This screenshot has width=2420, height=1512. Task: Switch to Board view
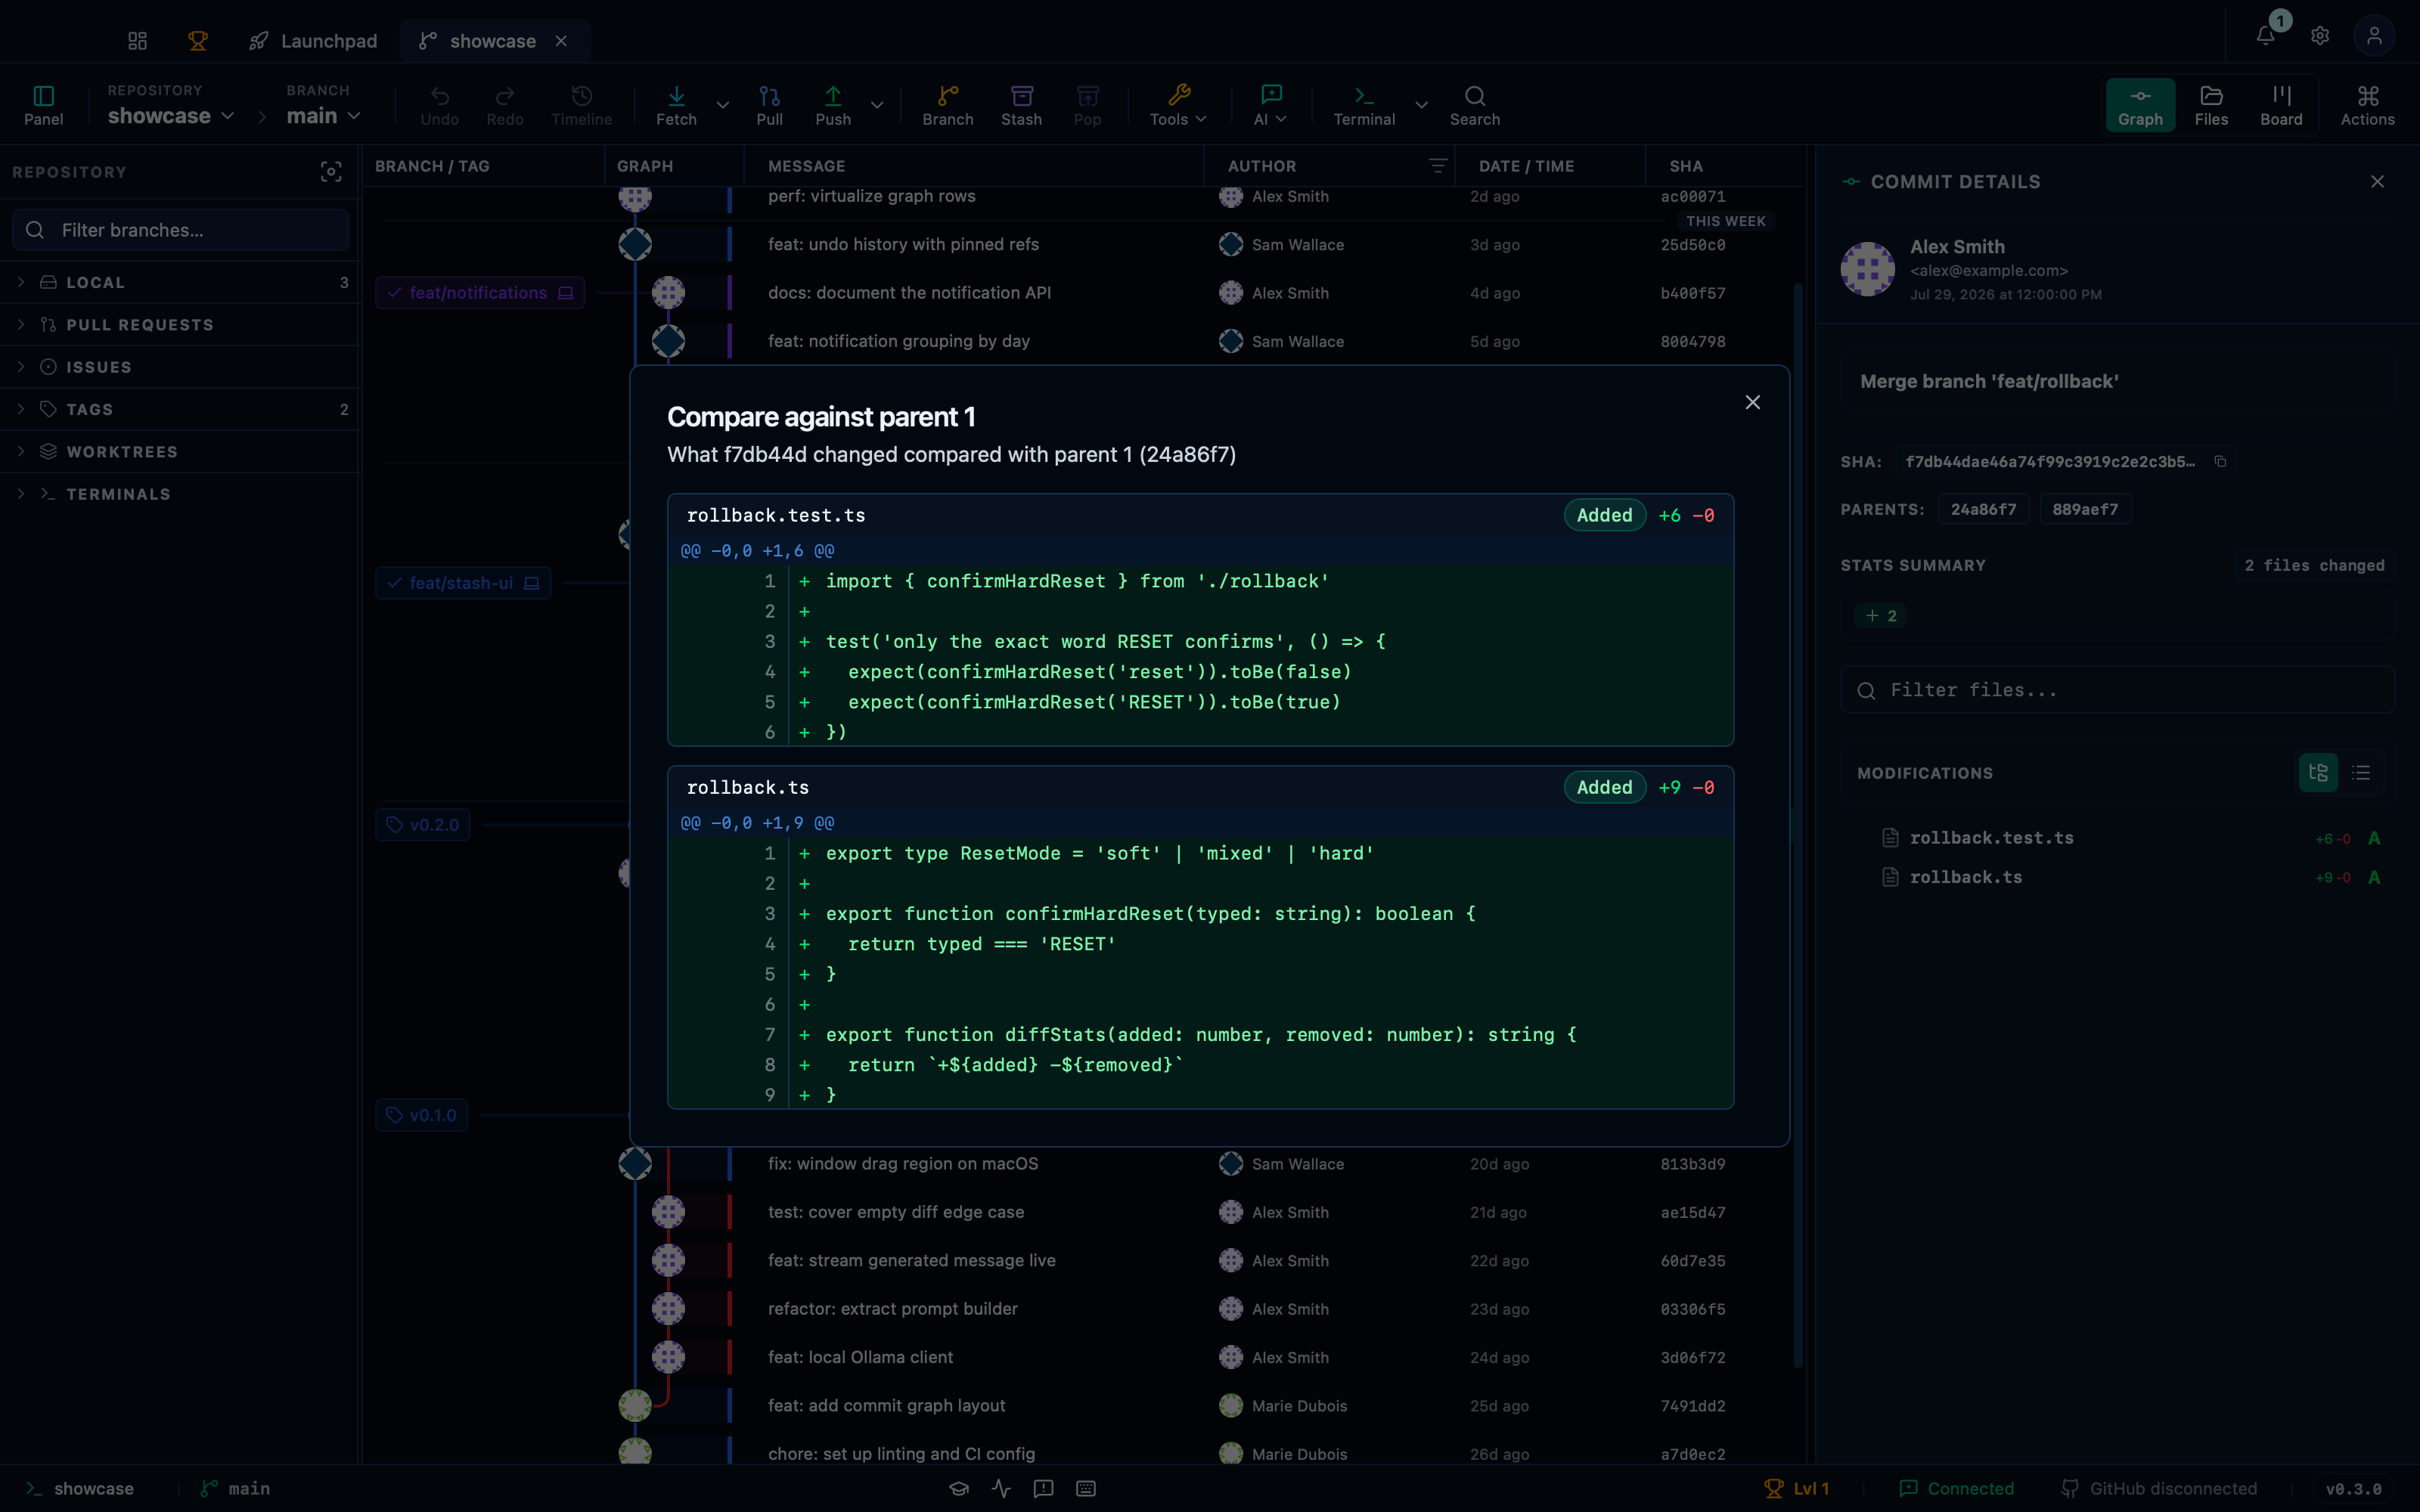coord(2281,105)
